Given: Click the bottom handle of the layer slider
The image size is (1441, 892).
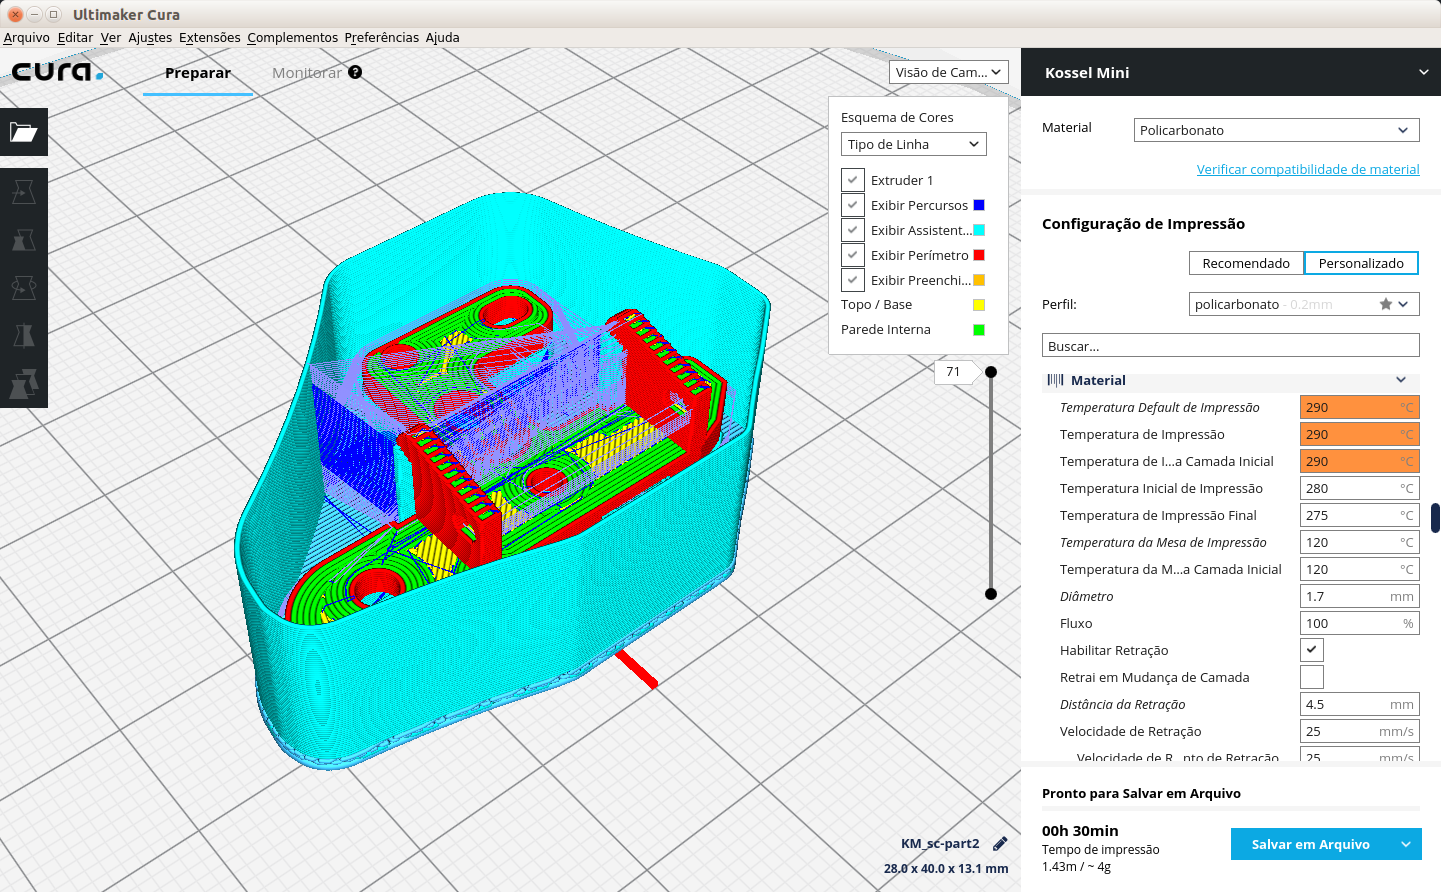Looking at the screenshot, I should [x=991, y=594].
